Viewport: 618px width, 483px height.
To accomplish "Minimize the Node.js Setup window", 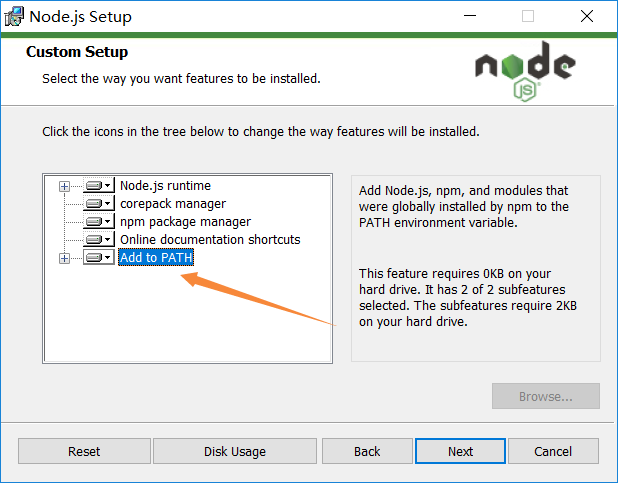I will (469, 16).
